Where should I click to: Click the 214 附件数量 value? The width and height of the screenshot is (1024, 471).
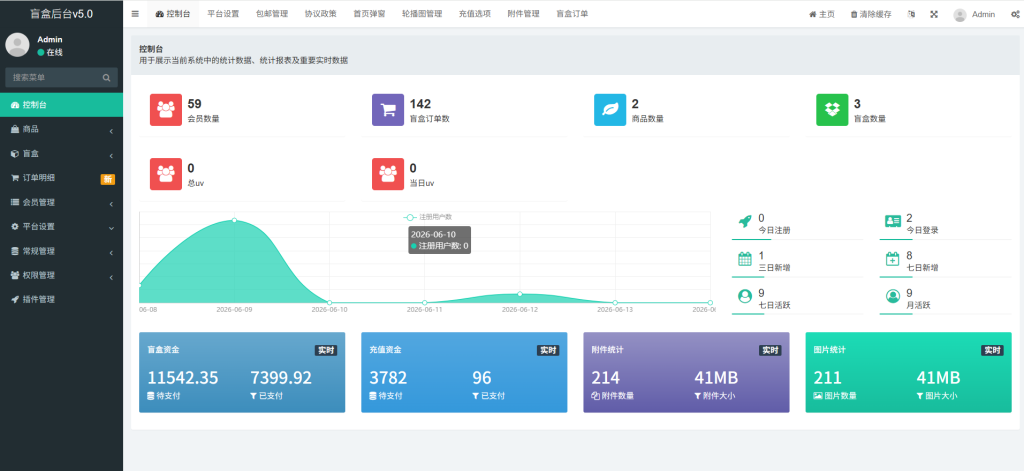[605, 378]
